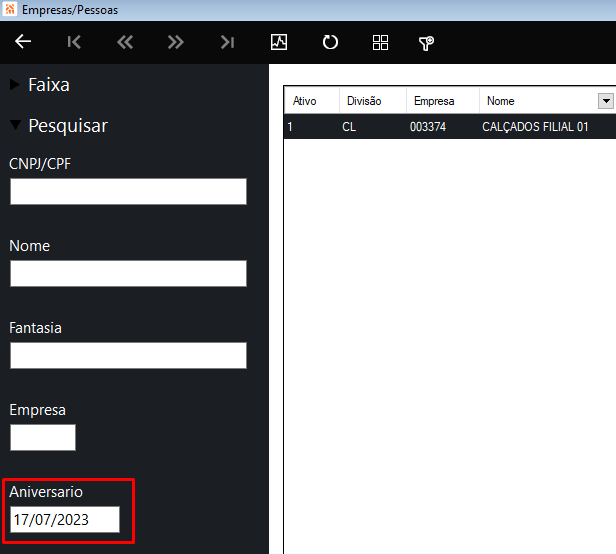Open the Nome column dropdown arrow
This screenshot has width=616, height=554.
[606, 101]
